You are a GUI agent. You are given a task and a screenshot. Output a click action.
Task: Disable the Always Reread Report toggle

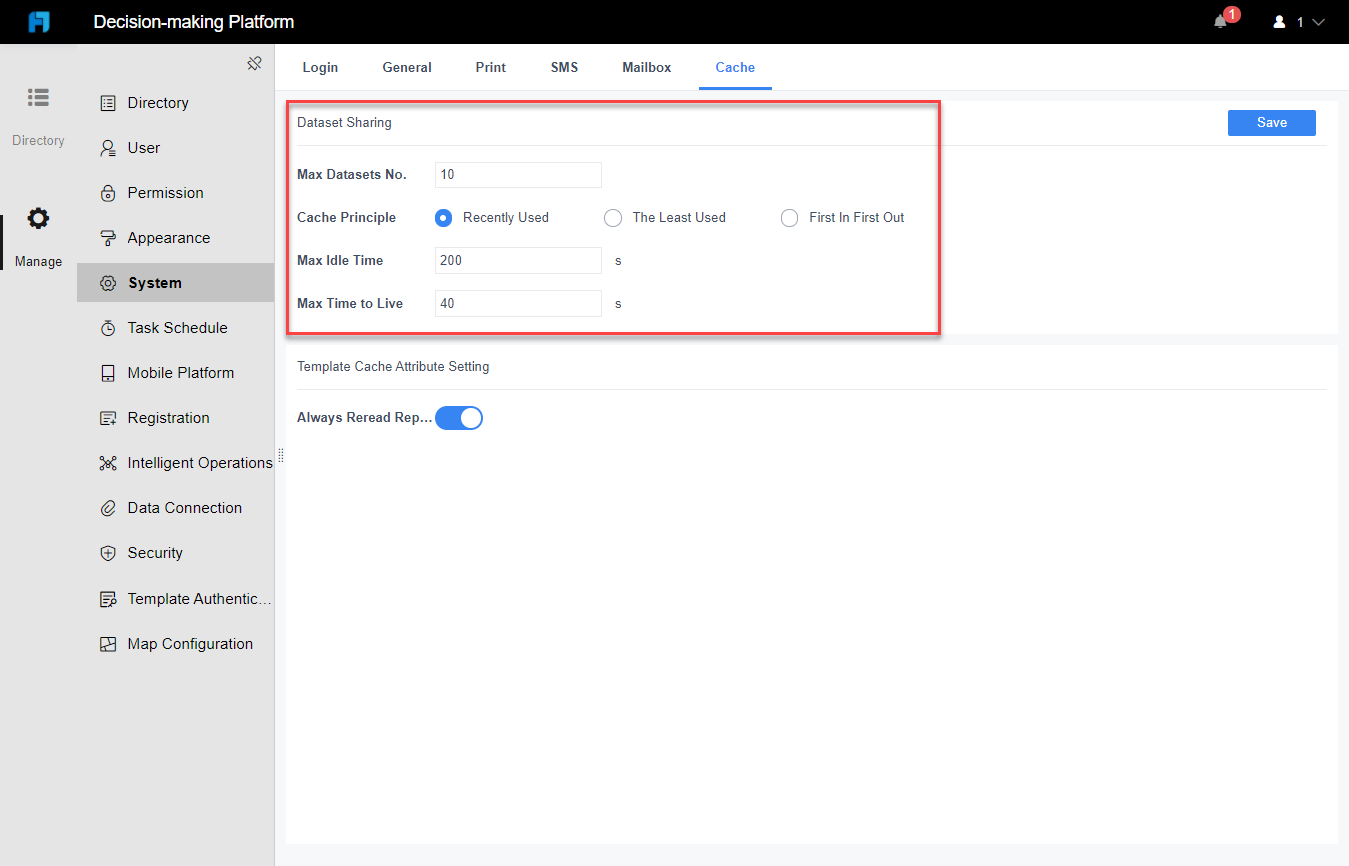459,417
